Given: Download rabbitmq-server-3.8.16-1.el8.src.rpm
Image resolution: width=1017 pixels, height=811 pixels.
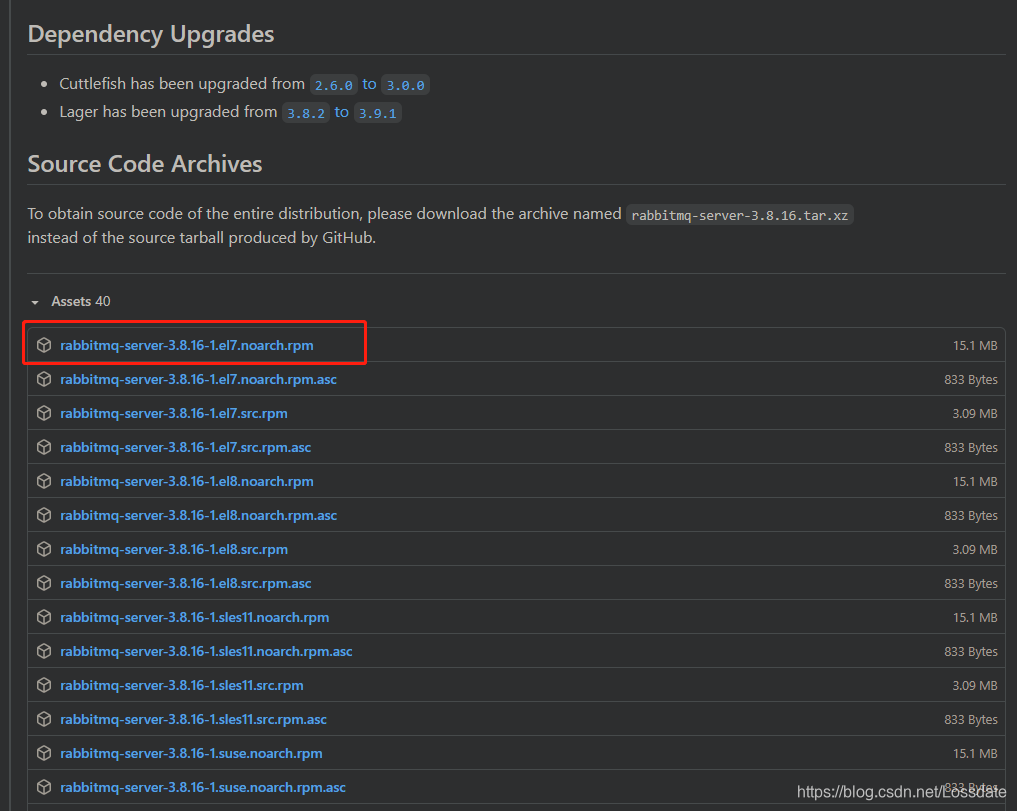Looking at the screenshot, I should (174, 550).
